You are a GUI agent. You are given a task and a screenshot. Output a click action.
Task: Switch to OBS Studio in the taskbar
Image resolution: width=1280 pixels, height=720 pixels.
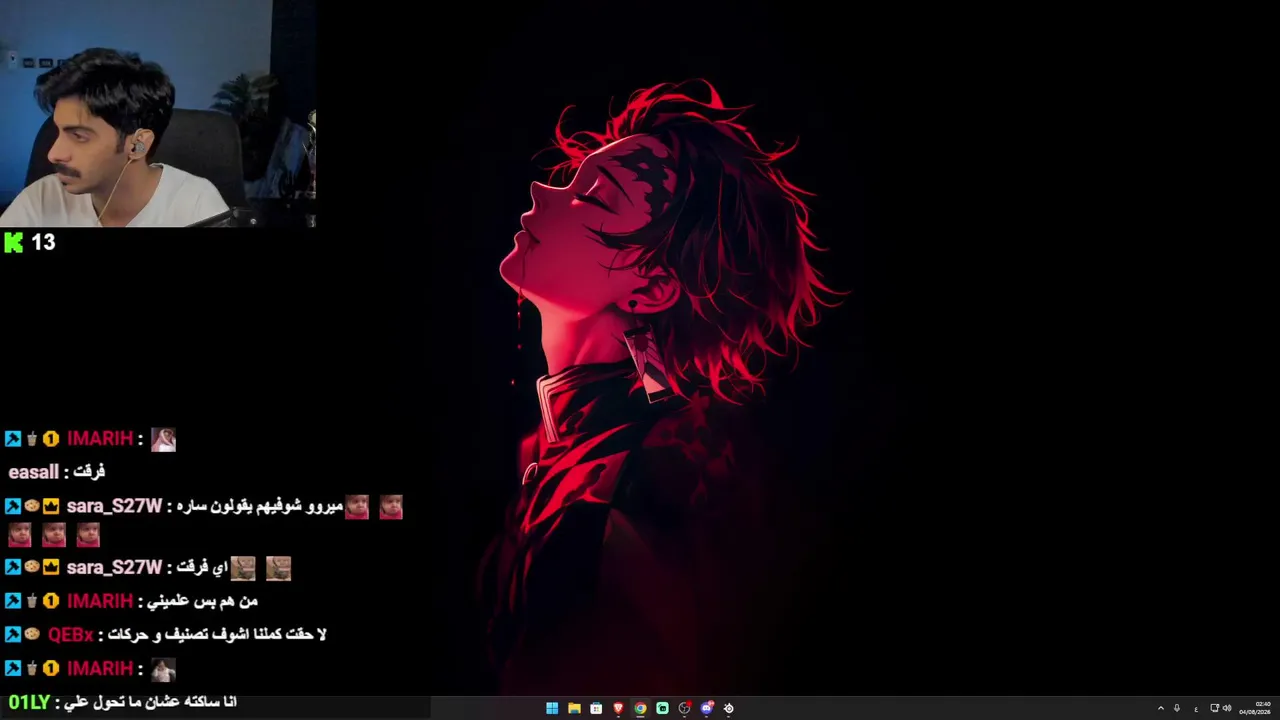click(684, 708)
